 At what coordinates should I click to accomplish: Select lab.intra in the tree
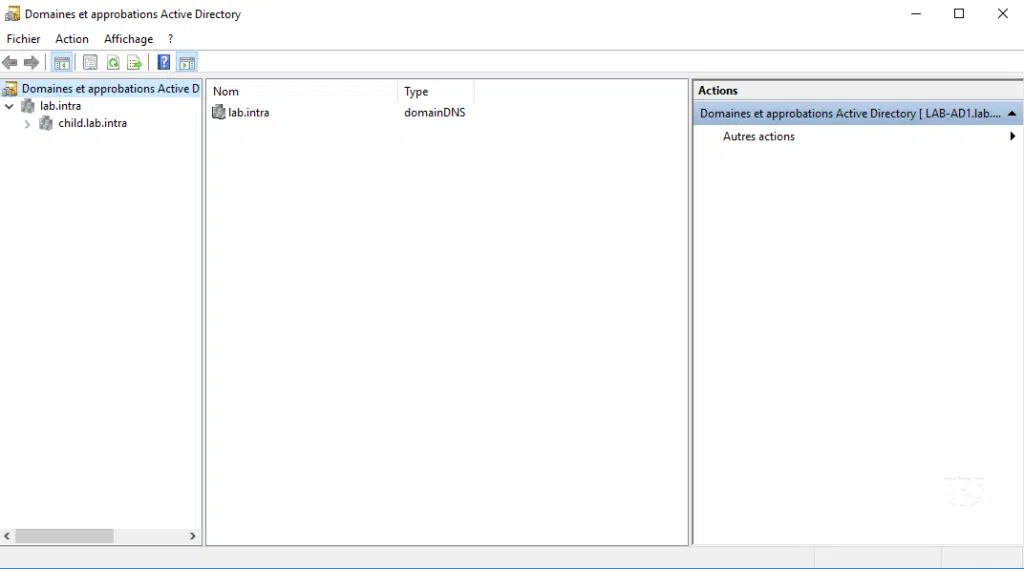point(61,106)
